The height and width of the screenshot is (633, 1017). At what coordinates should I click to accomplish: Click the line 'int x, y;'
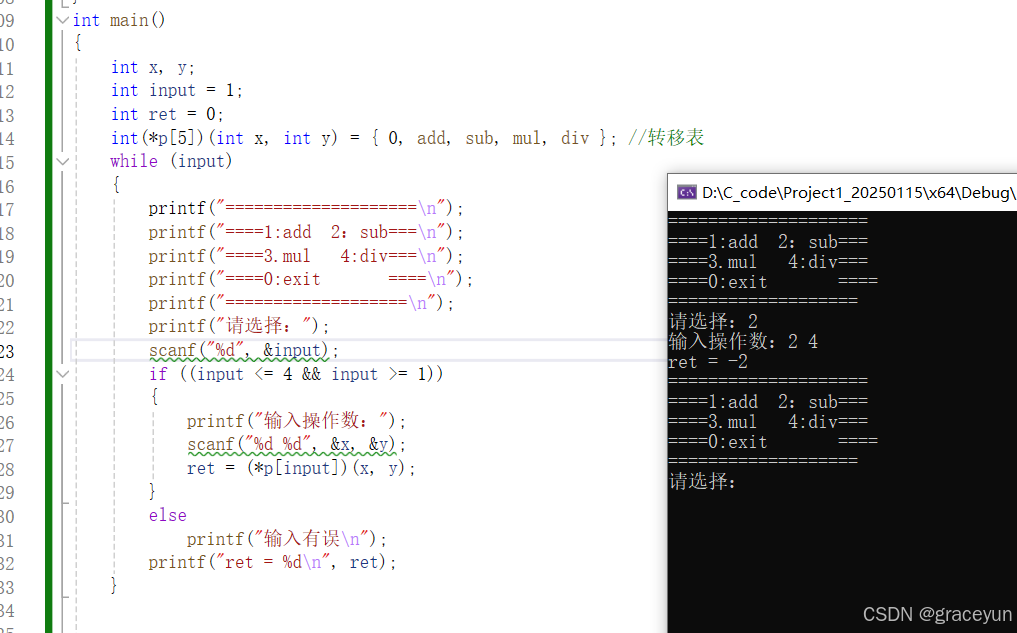click(x=152, y=67)
